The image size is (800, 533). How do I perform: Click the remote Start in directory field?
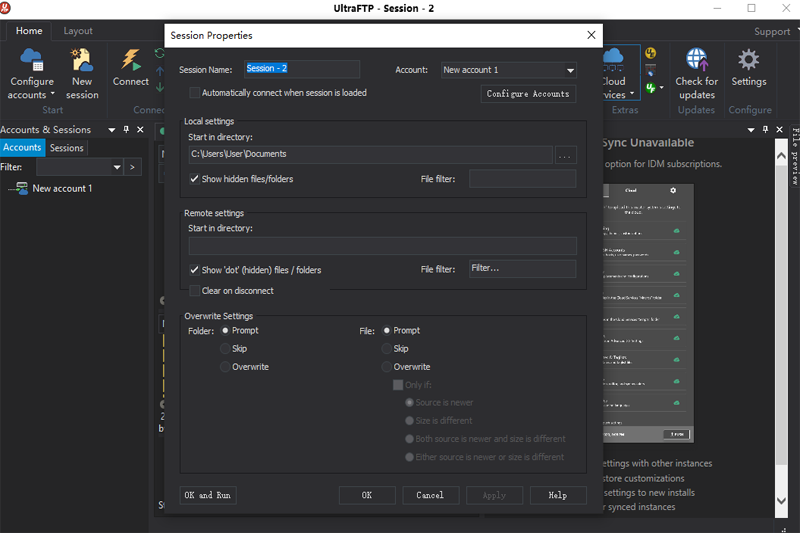382,246
